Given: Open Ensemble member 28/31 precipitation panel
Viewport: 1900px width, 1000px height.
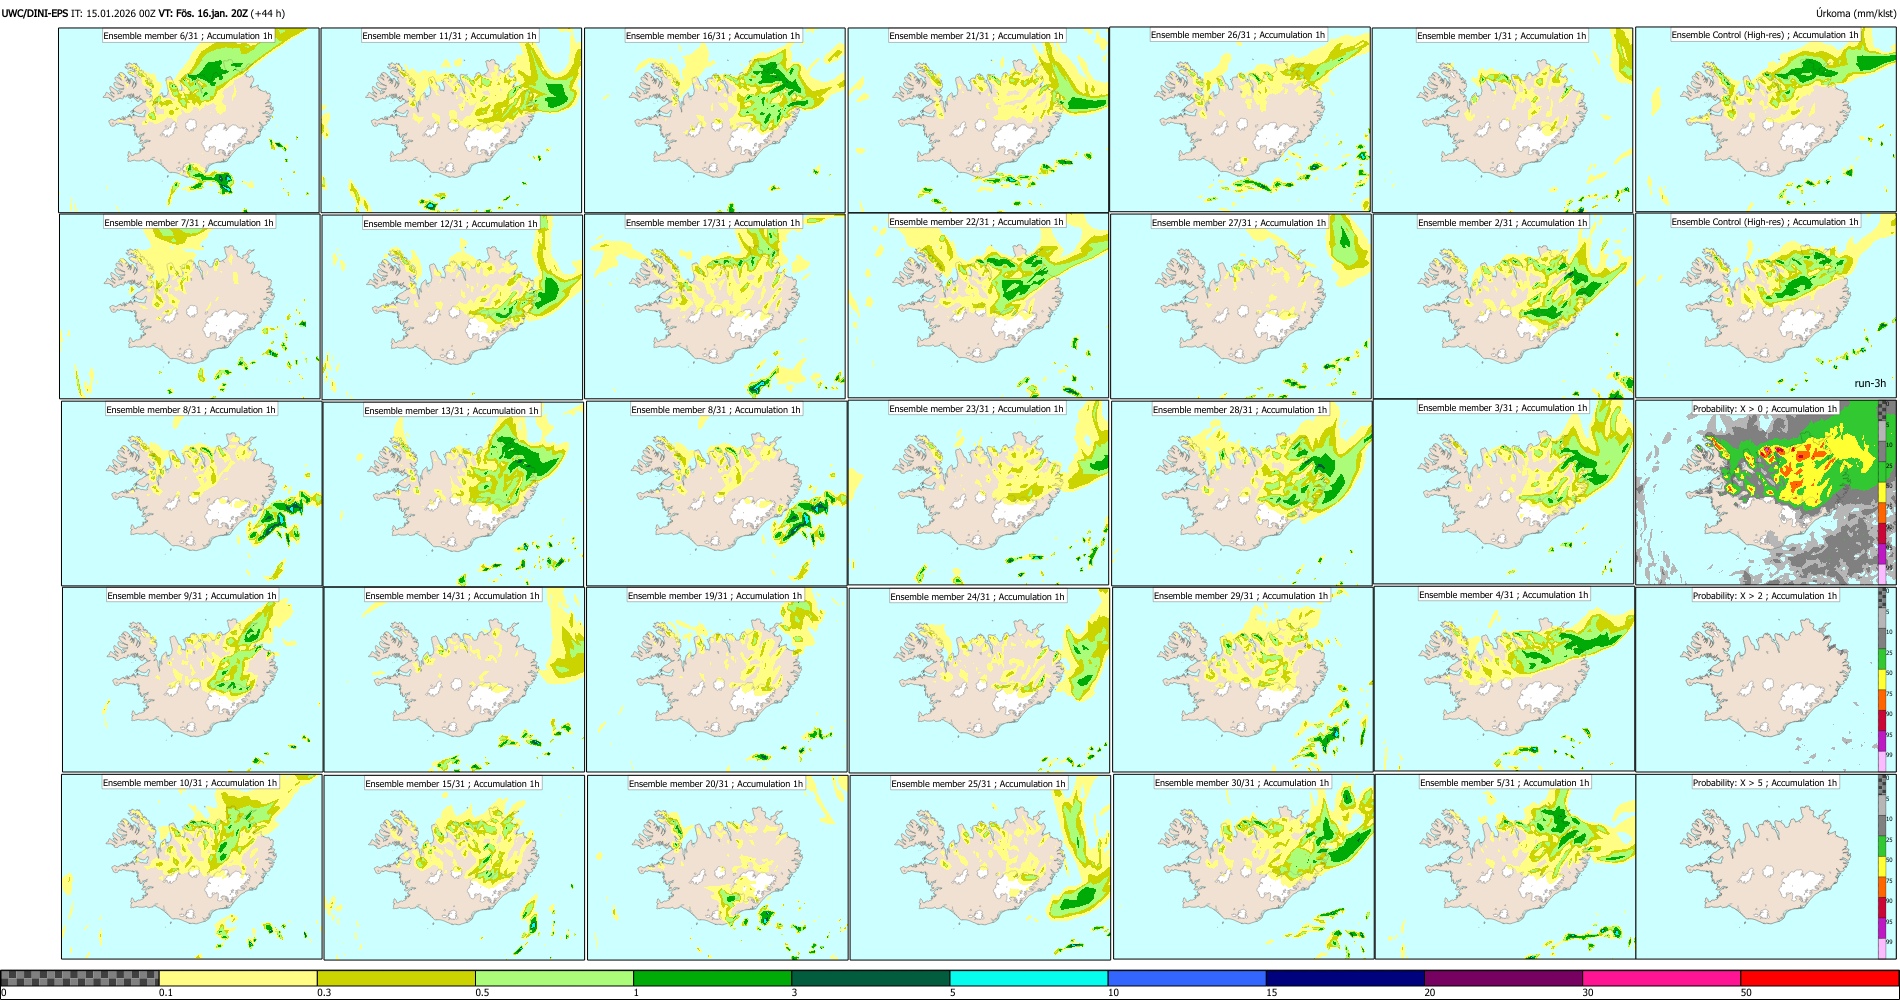Looking at the screenshot, I should pyautogui.click(x=1242, y=493).
